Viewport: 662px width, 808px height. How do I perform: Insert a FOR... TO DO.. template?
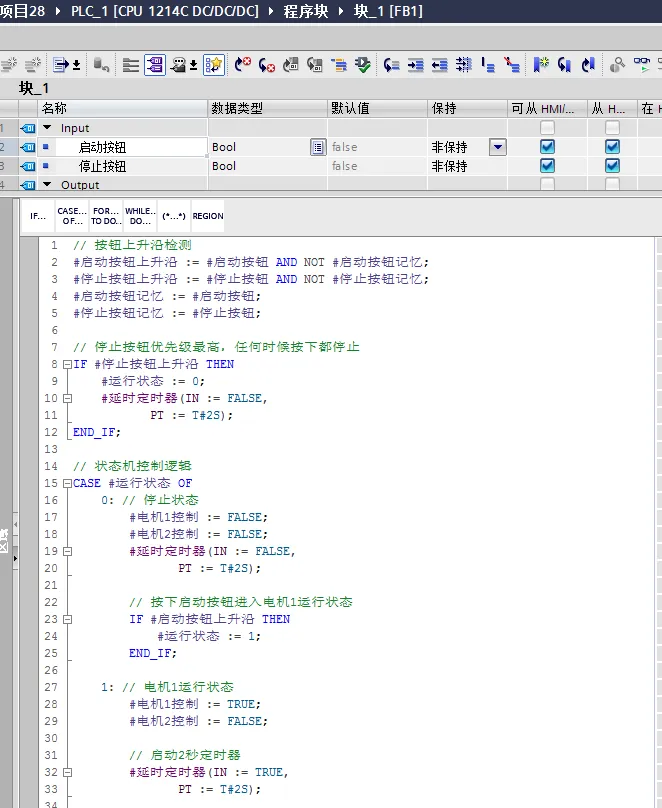tap(106, 216)
